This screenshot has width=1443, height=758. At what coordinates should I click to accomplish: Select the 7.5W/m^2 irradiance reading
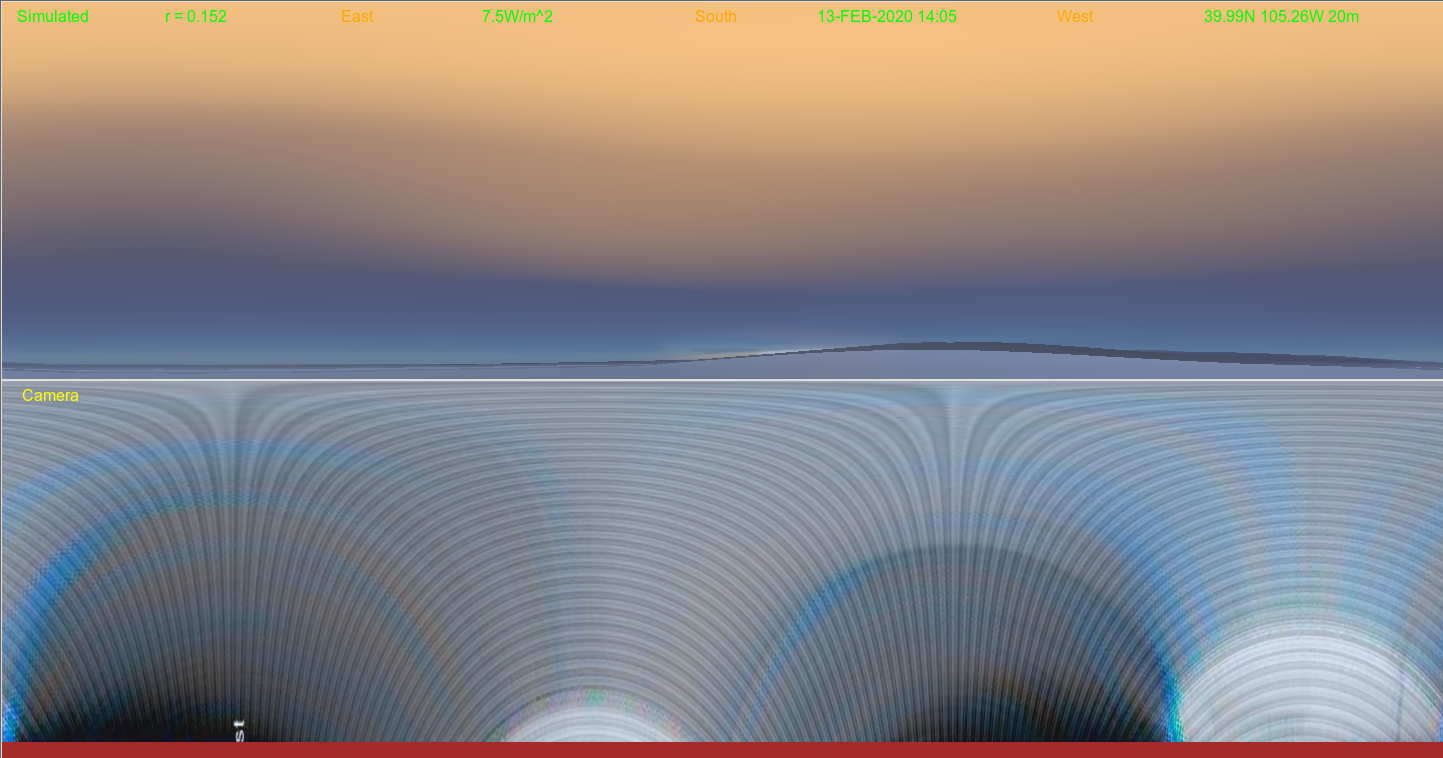(x=517, y=17)
